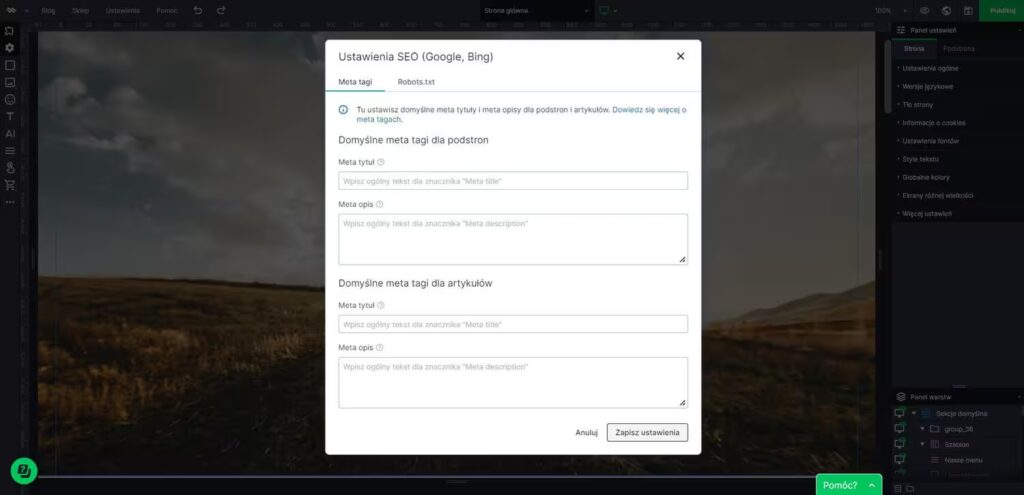
Task: Click the redo arrow in top toolbar
Action: pos(221,10)
